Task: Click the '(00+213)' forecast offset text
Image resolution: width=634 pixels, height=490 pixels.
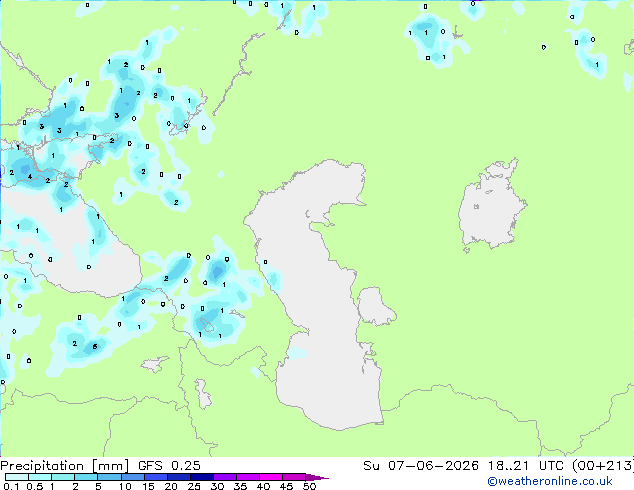Action: point(603,466)
